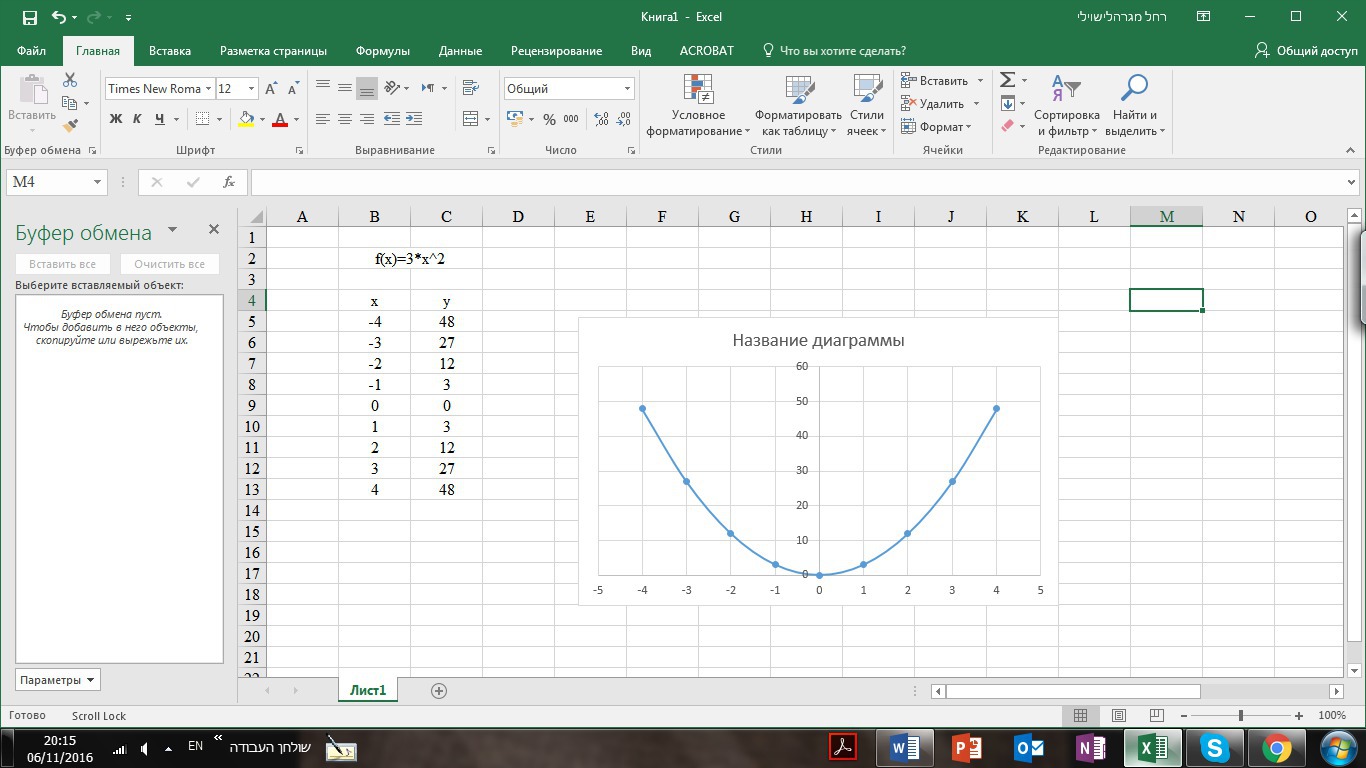1366x768 pixels.
Task: Decrease the cell indent
Action: click(x=392, y=119)
